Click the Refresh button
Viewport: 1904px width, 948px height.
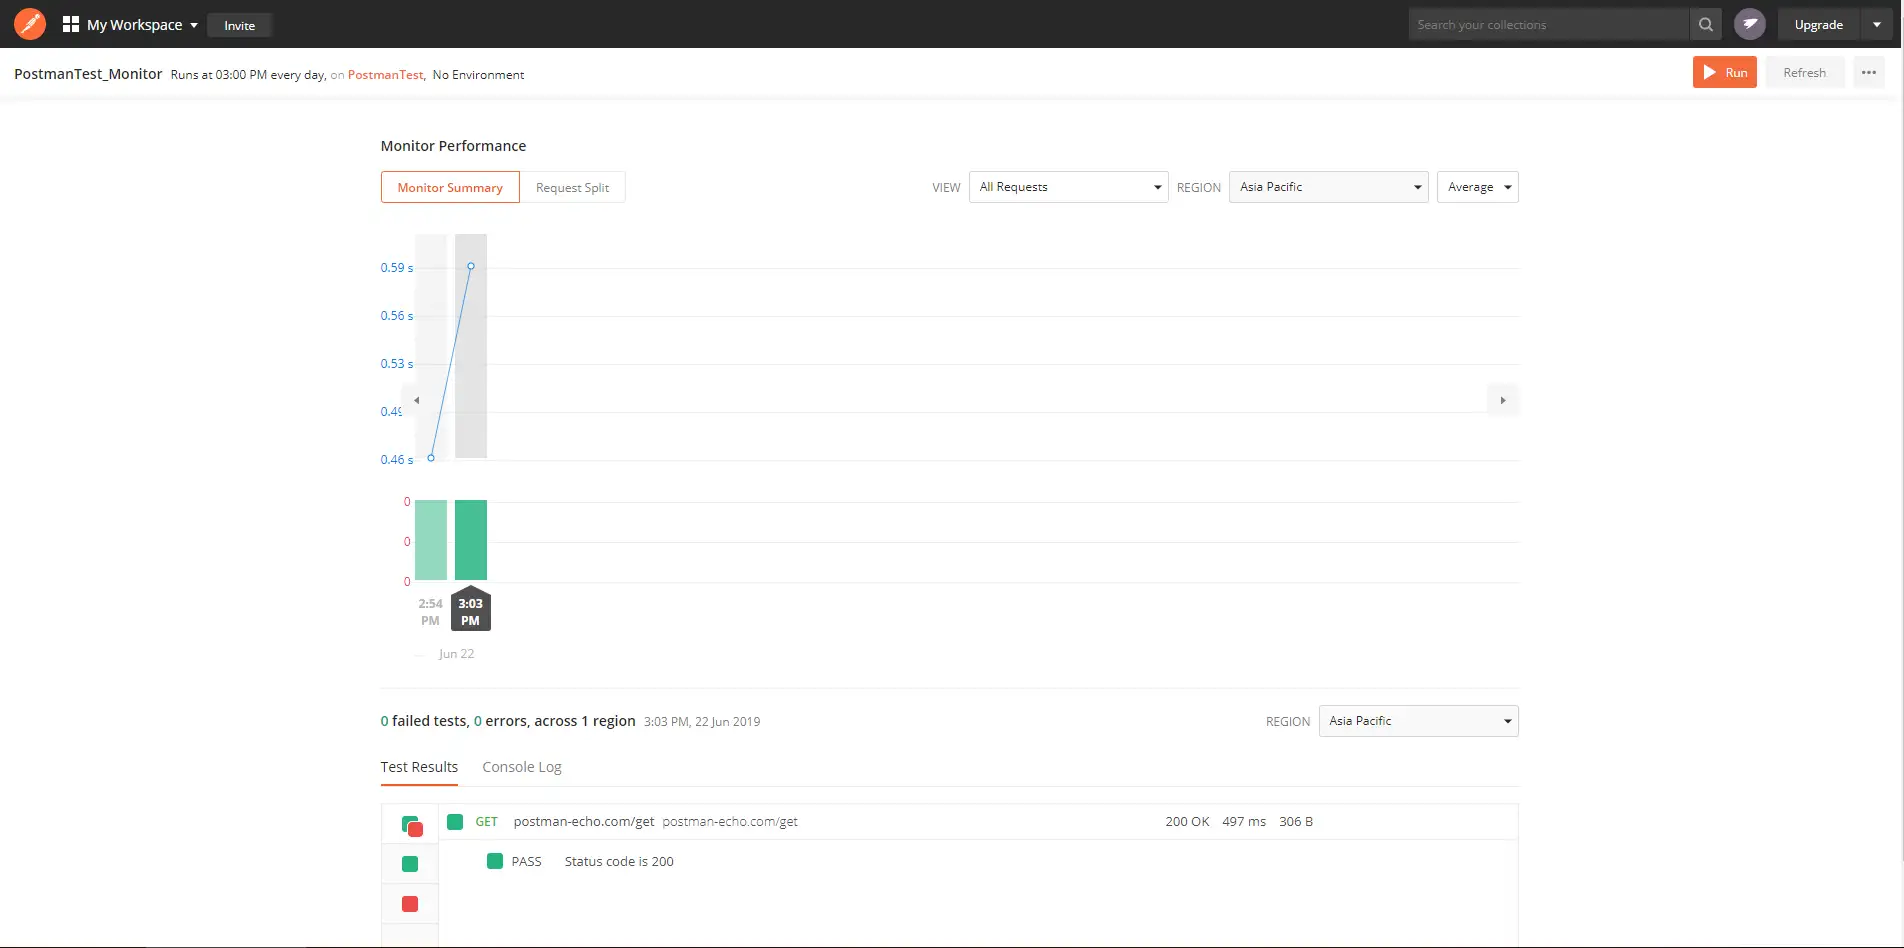pos(1804,73)
